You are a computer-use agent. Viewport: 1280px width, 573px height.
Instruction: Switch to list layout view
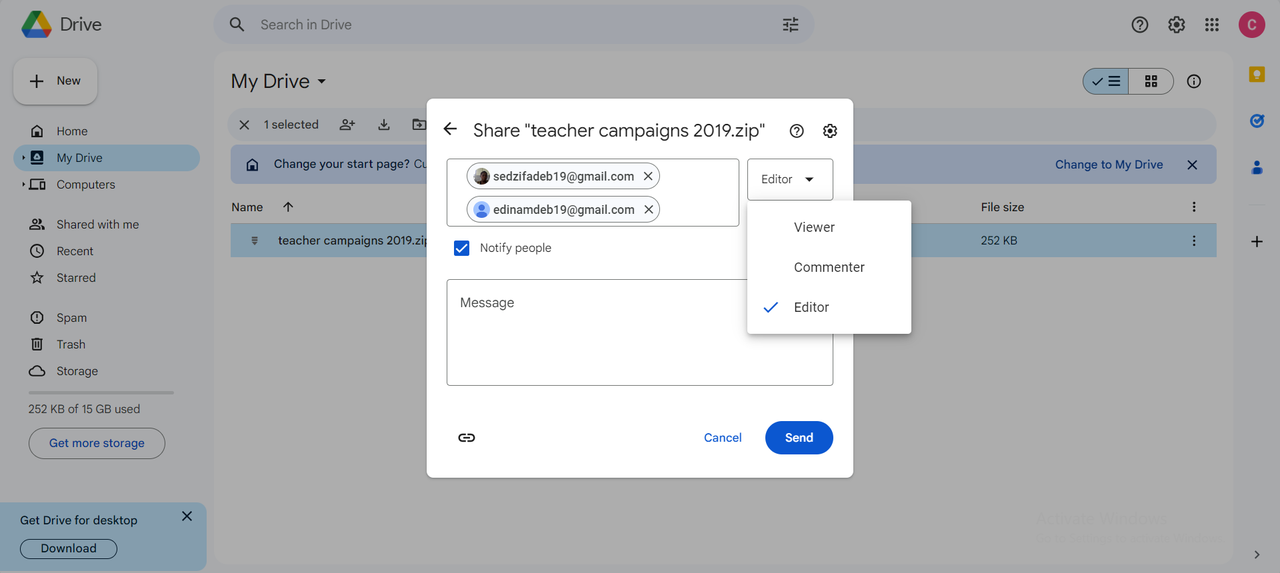1106,81
